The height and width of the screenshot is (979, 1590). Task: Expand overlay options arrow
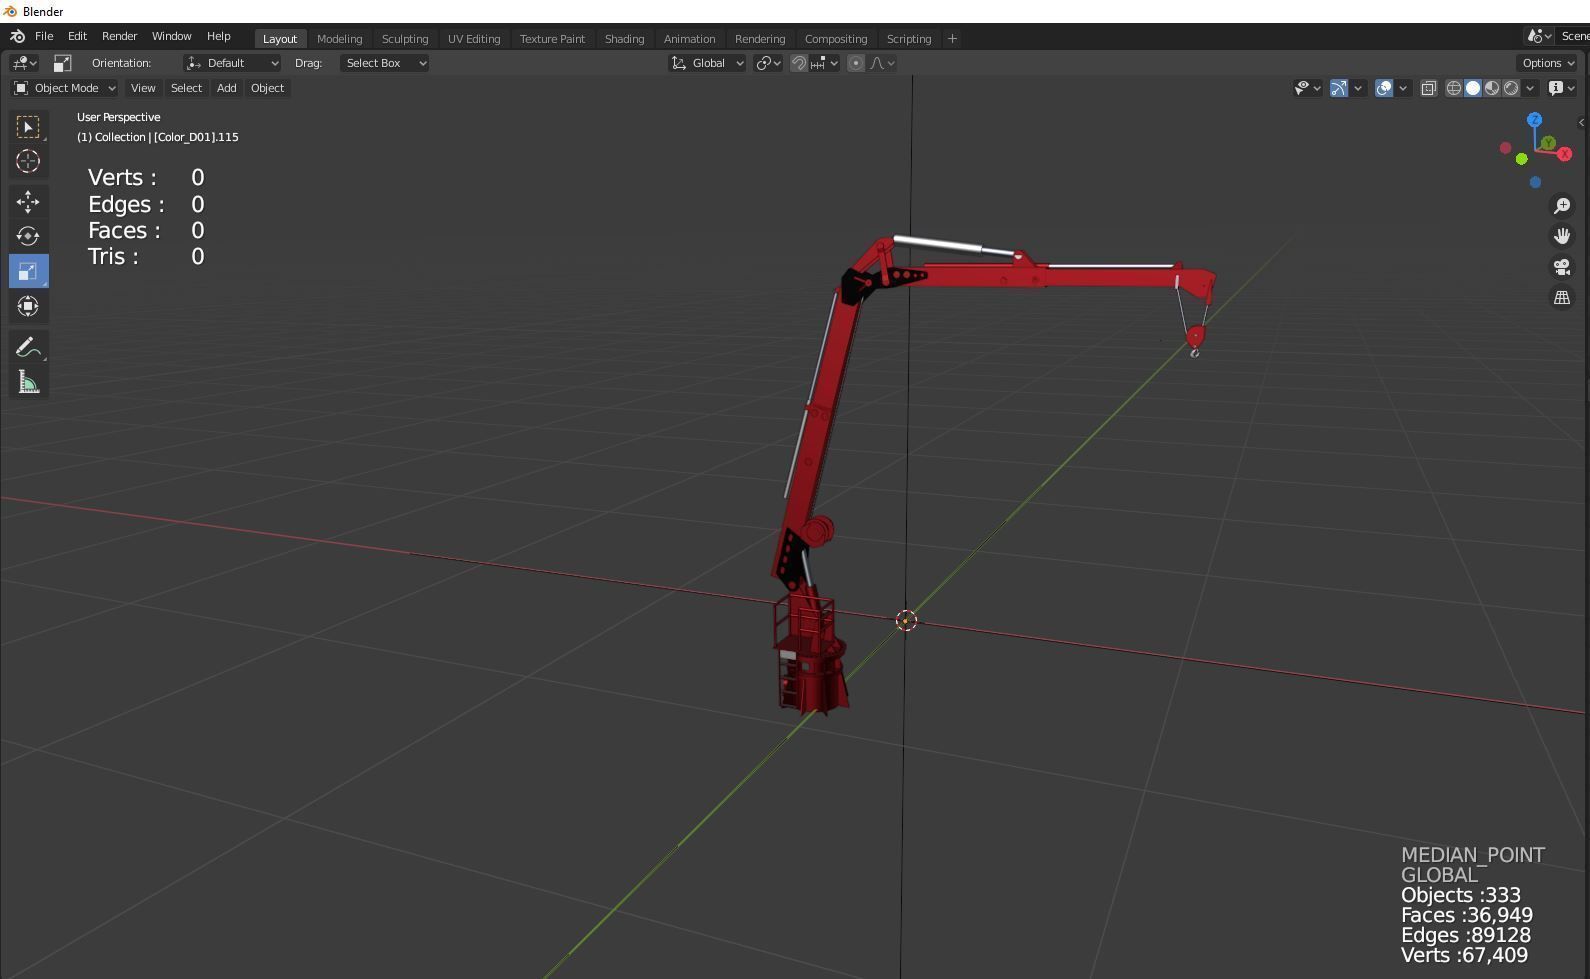click(1403, 88)
